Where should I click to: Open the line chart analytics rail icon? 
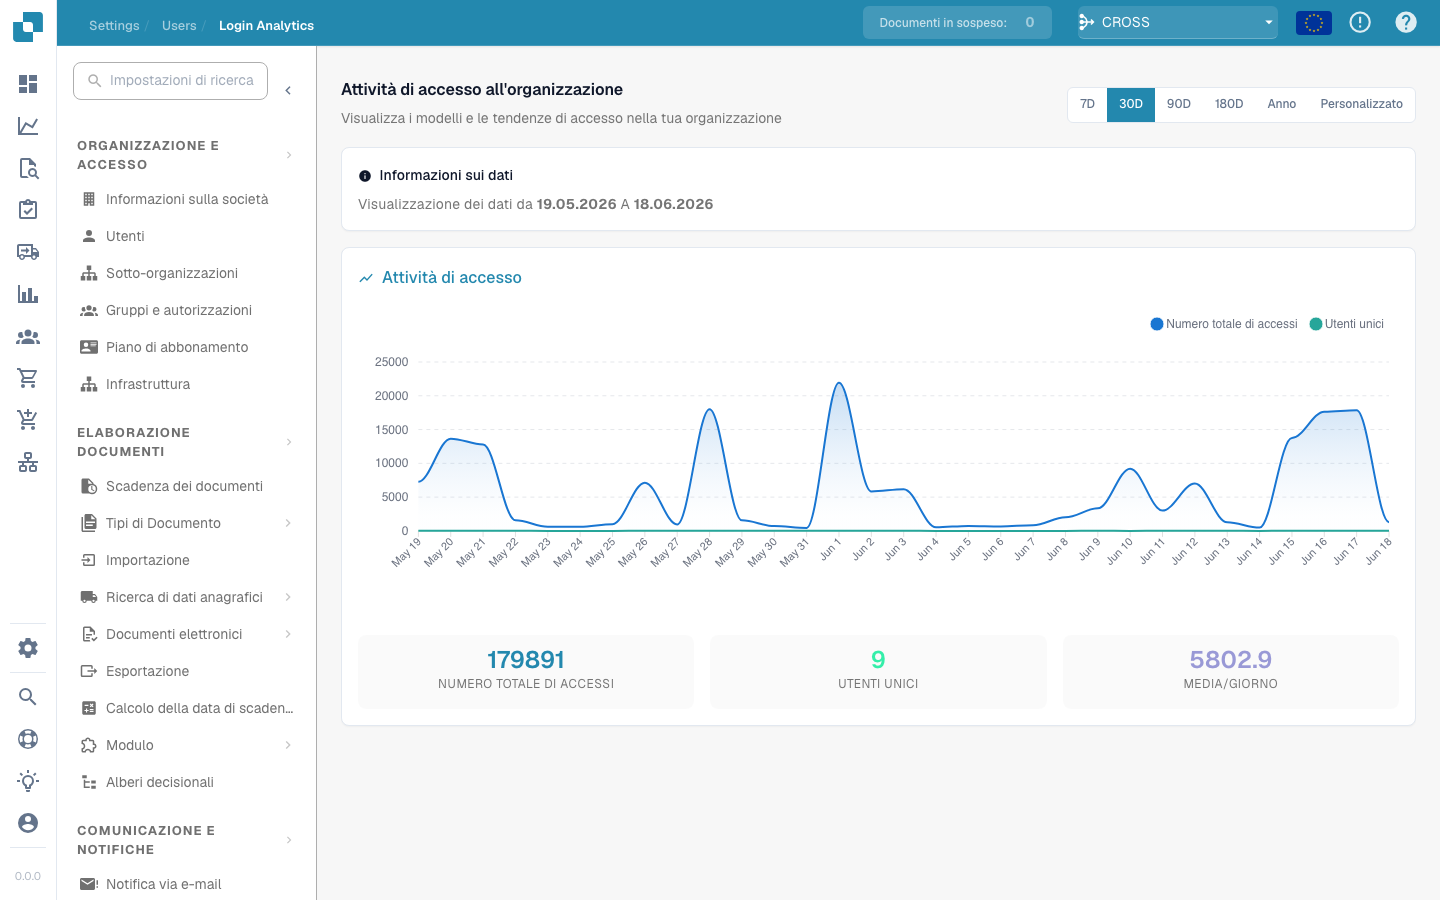point(28,126)
